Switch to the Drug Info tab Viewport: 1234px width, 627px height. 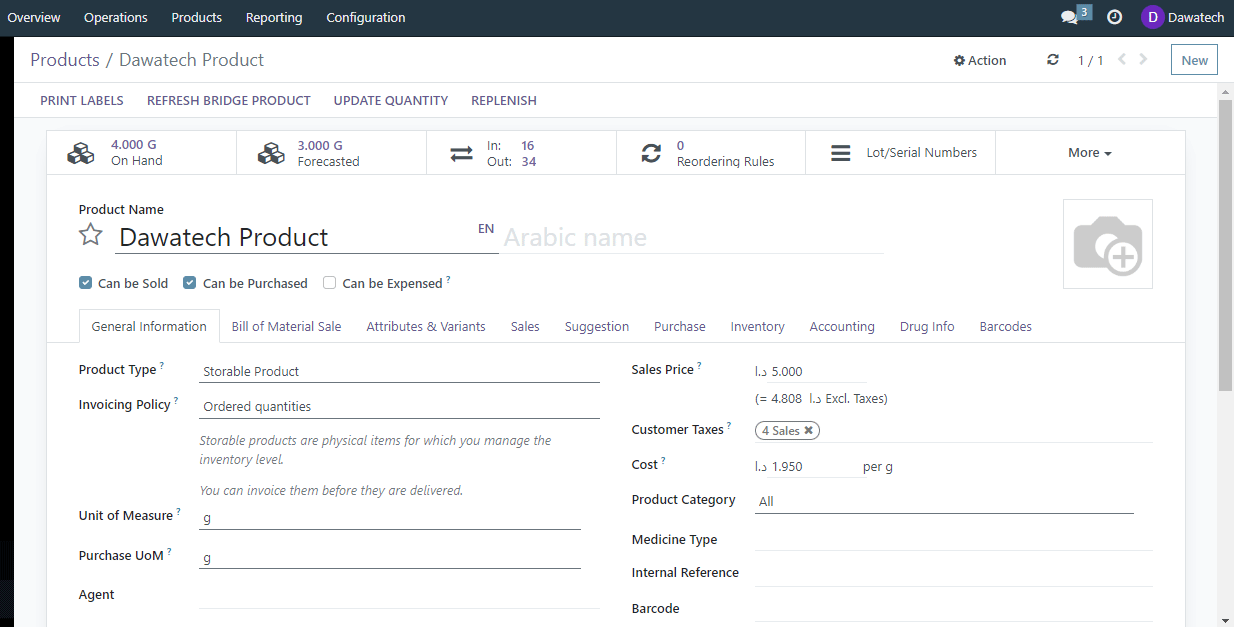(927, 326)
